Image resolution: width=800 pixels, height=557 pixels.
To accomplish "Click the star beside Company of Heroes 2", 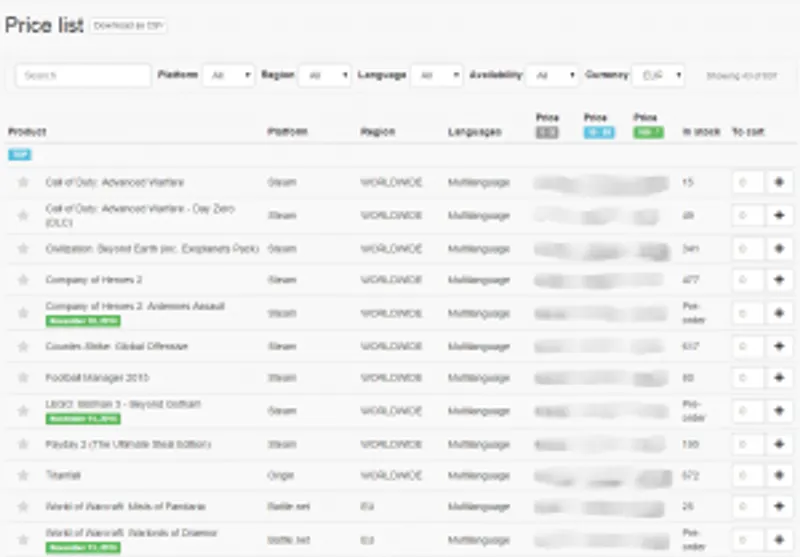I will pyautogui.click(x=23, y=280).
